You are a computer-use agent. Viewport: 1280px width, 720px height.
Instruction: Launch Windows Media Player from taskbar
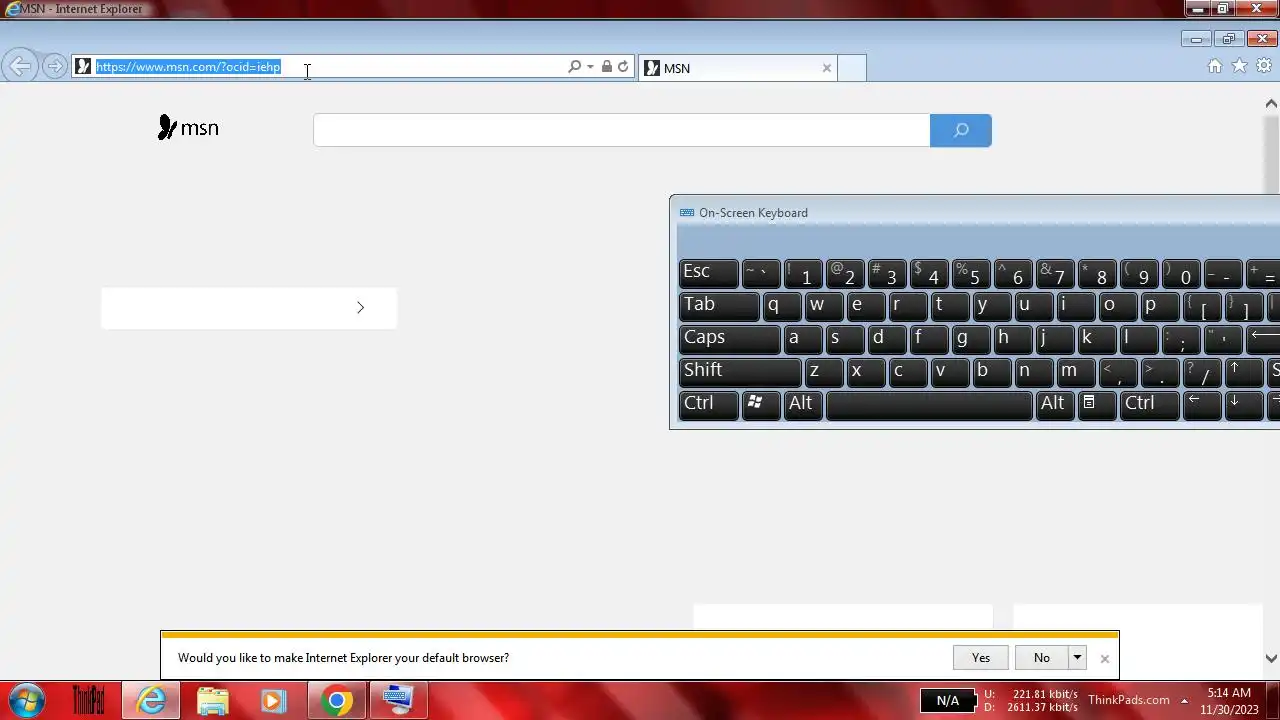point(274,700)
